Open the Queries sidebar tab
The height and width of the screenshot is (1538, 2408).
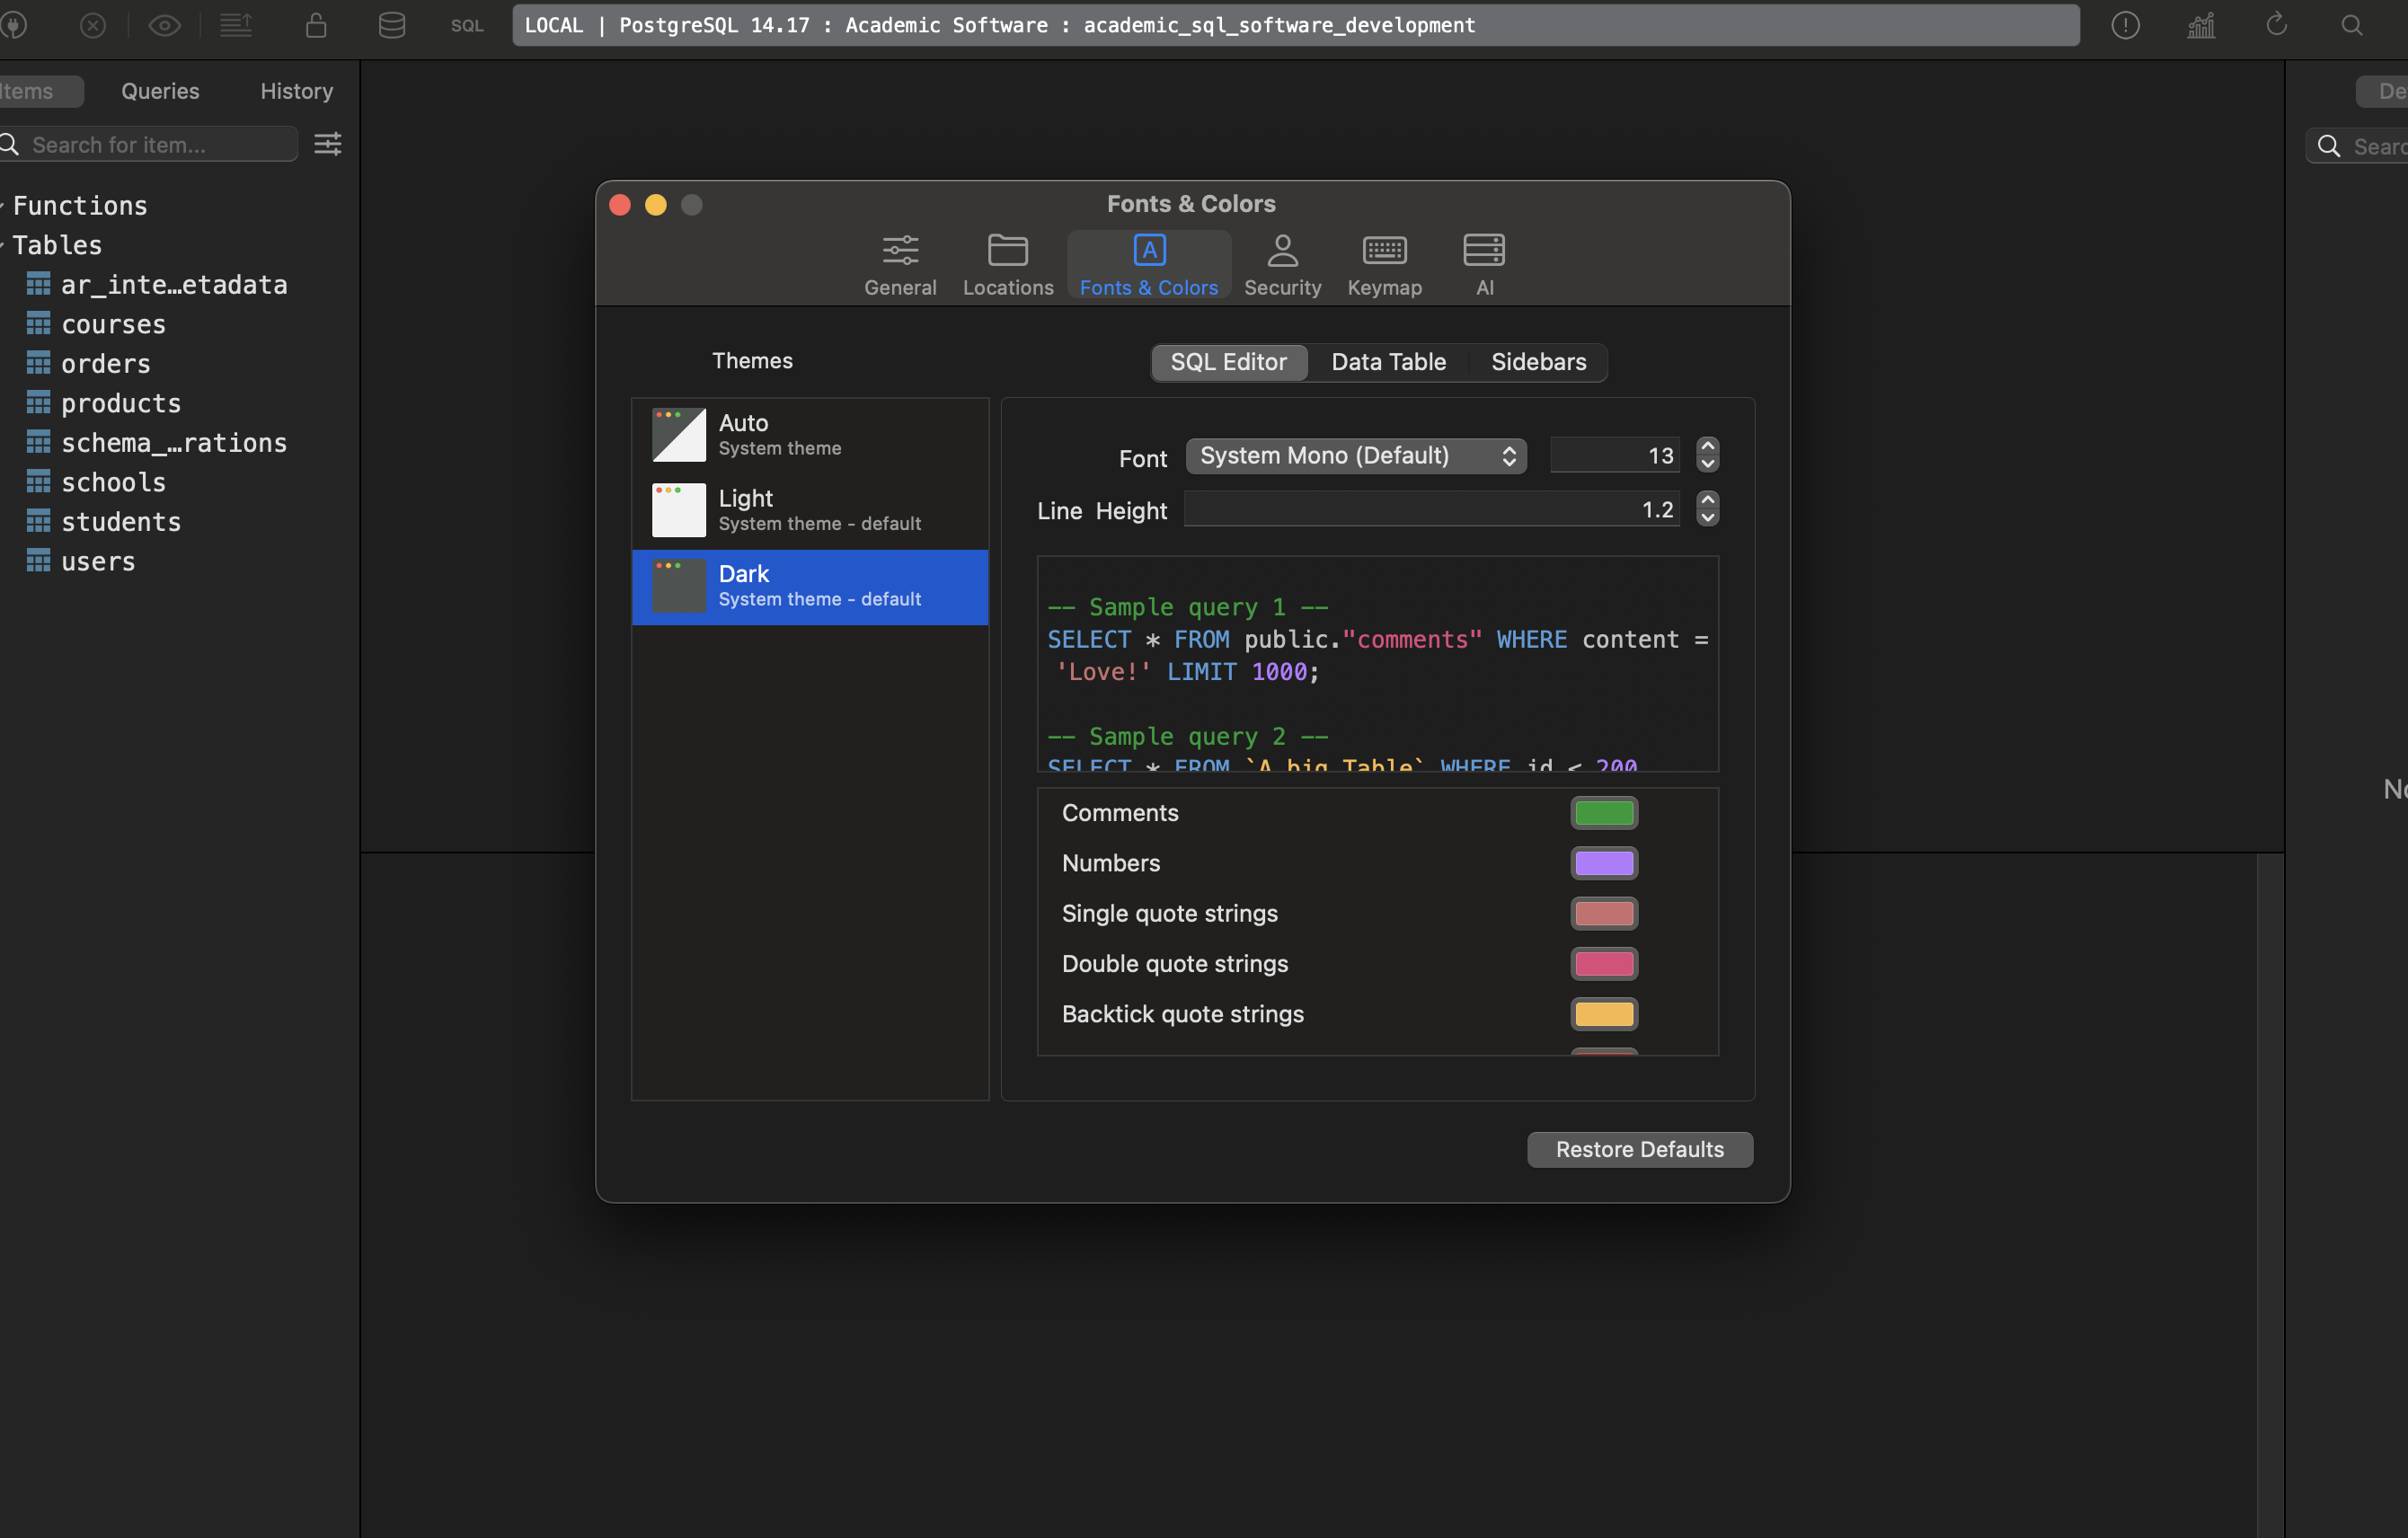(160, 91)
